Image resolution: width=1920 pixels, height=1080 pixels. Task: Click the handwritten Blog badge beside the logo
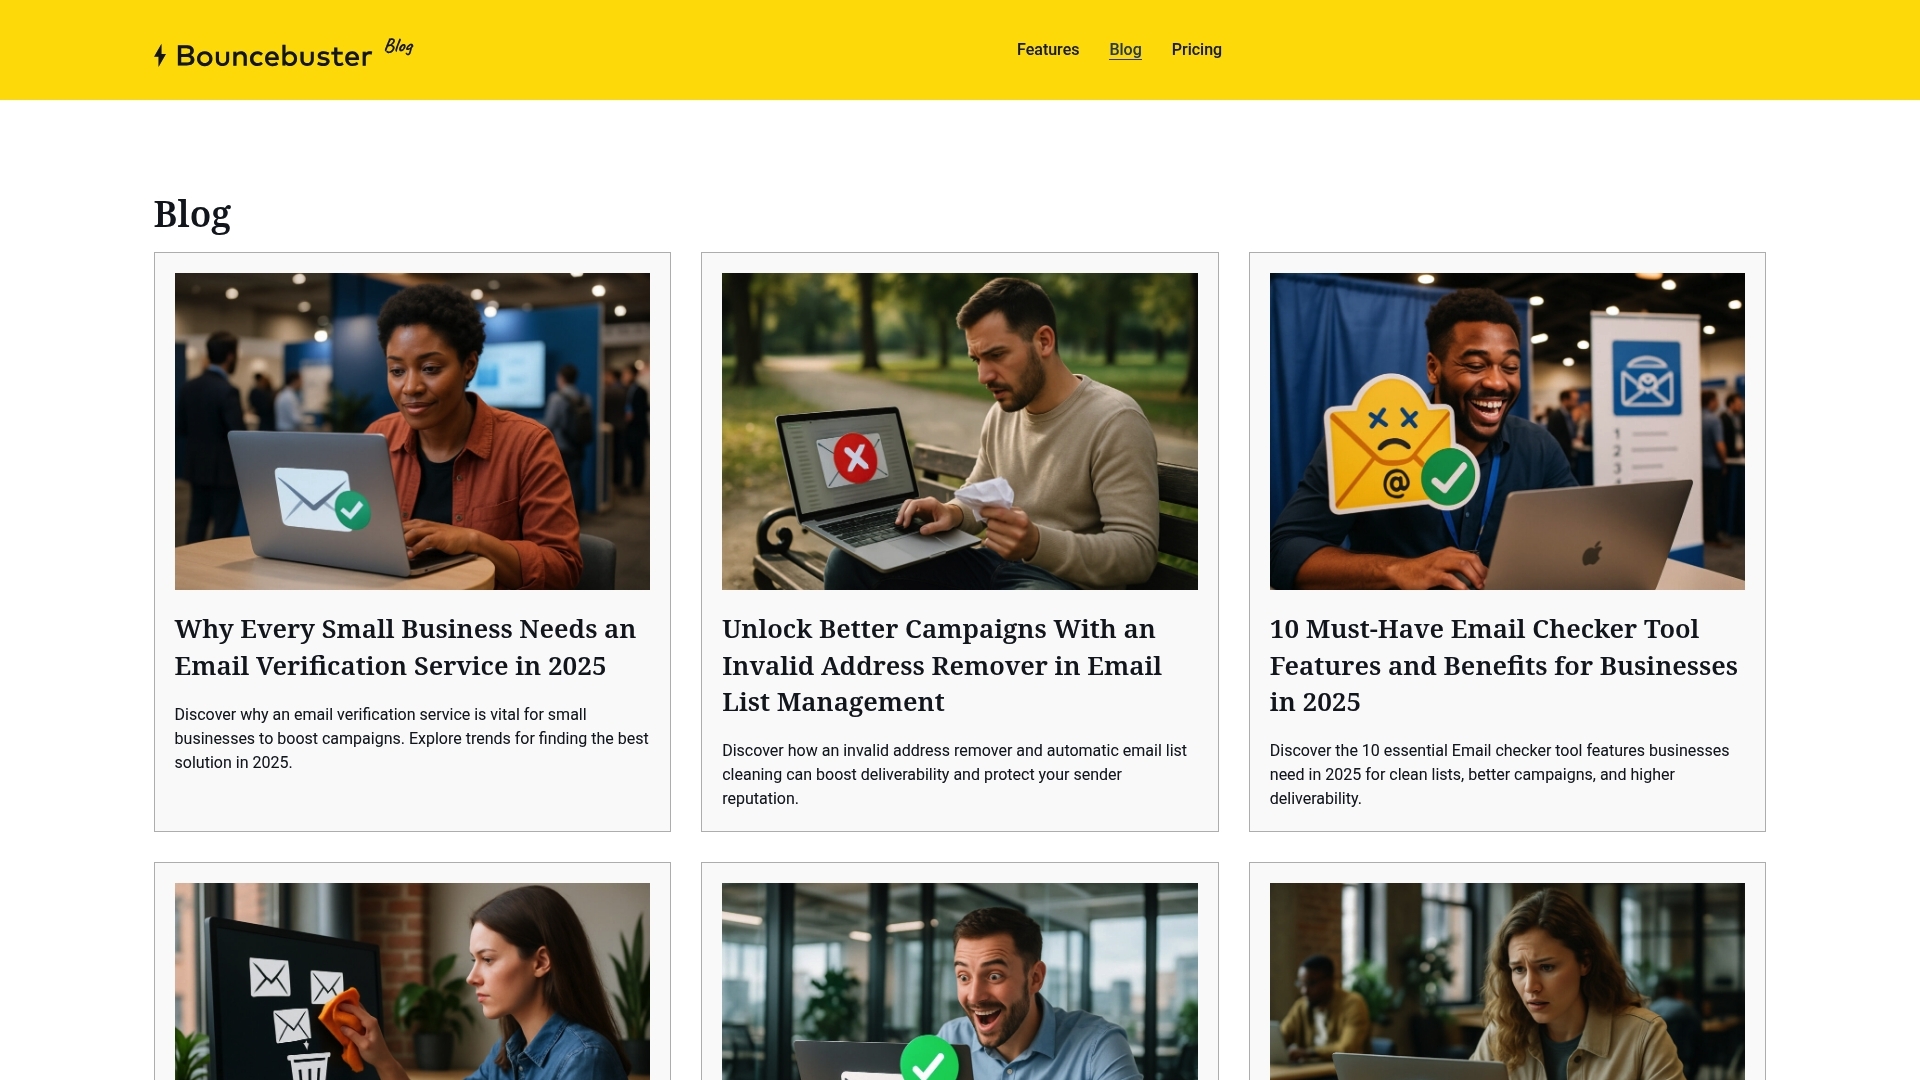[x=399, y=46]
